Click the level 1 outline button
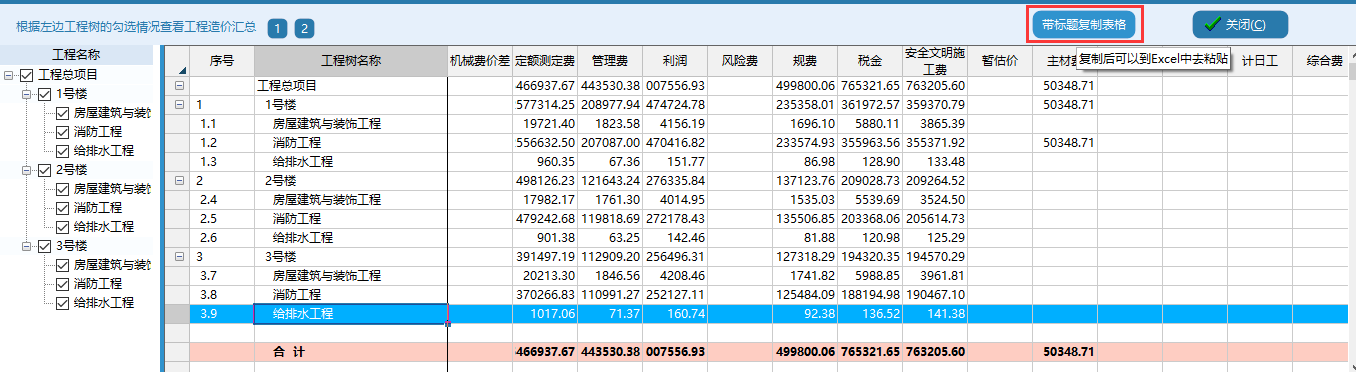 [277, 28]
